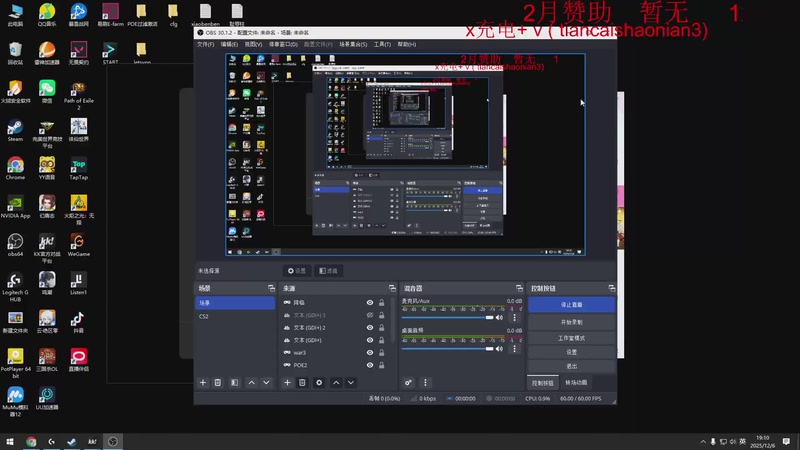Toggle lock on 文本 (GDI+) 2 source
This screenshot has height=450, width=800.
tap(381, 328)
